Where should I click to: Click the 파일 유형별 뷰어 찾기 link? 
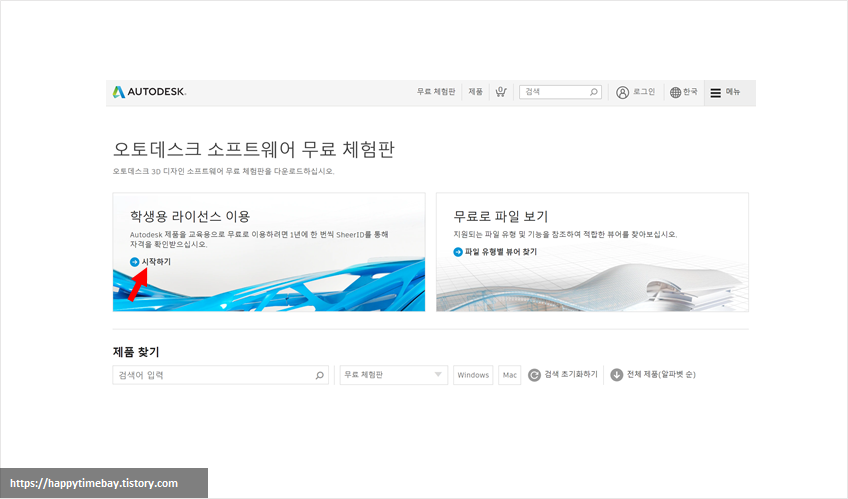[x=501, y=252]
